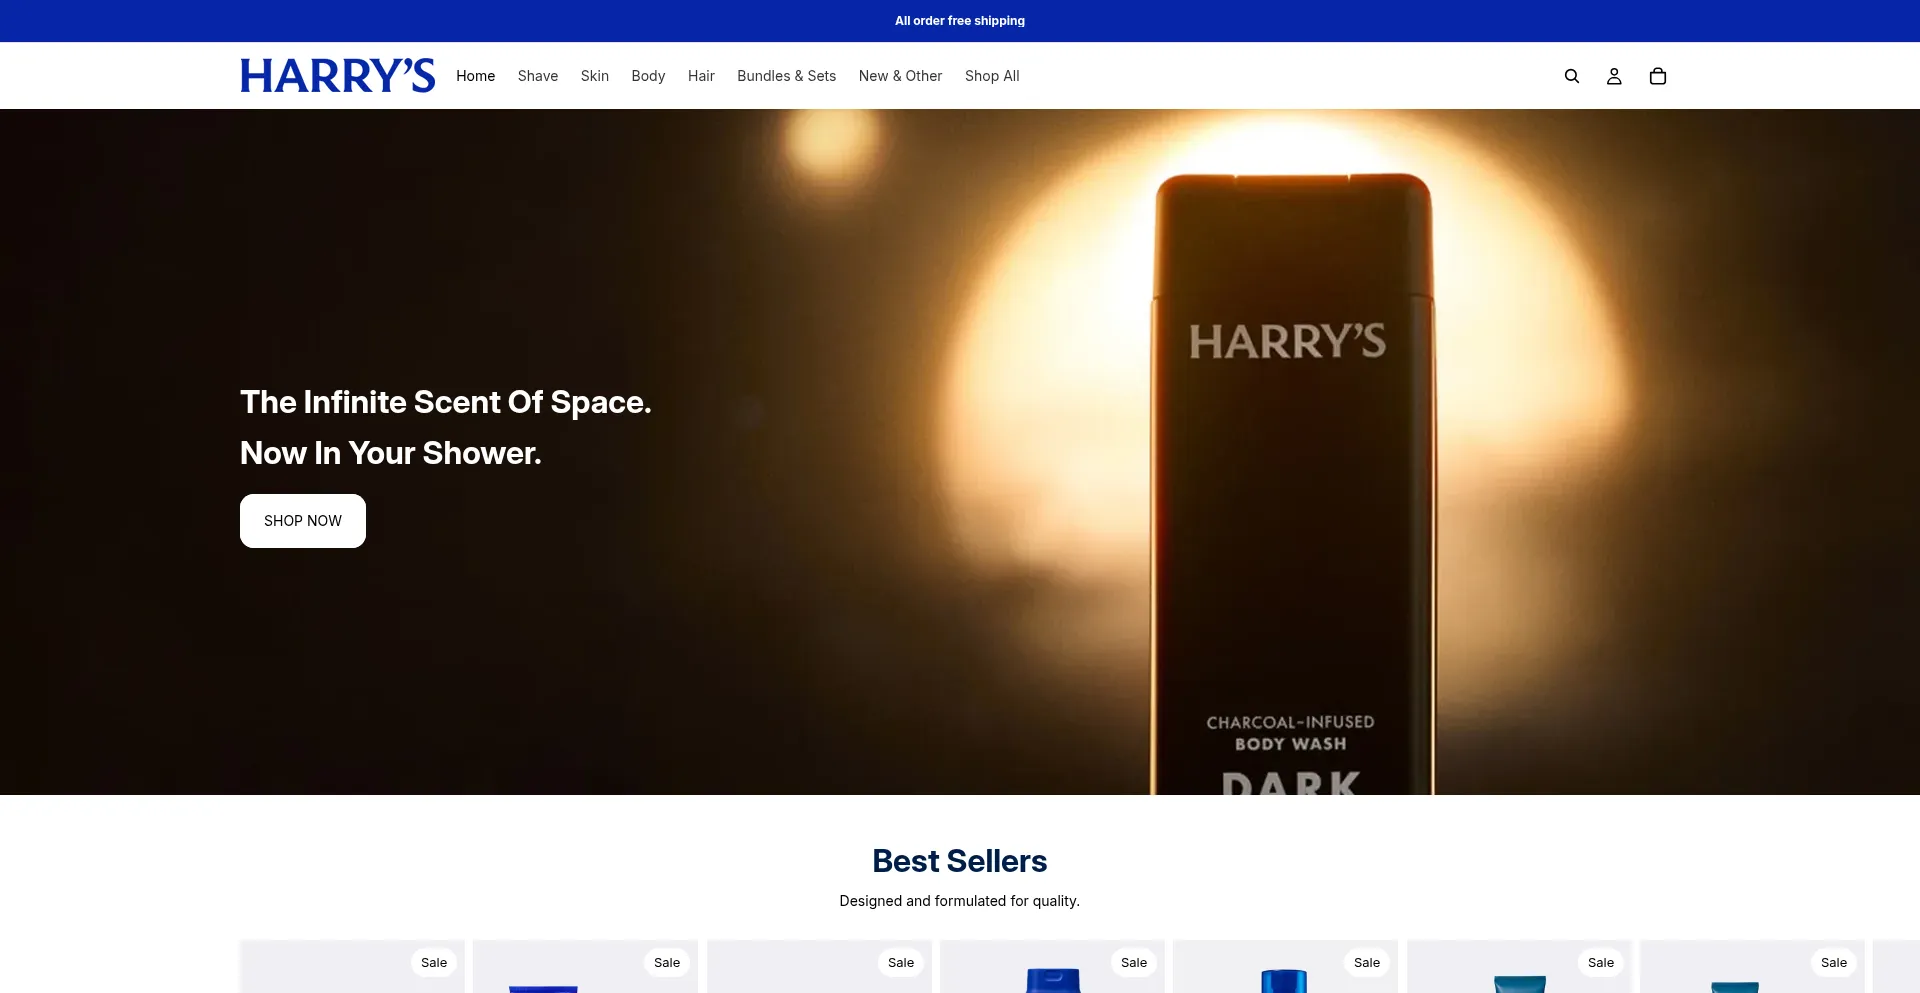Screen dimensions: 1920x993
Task: Open the Hair menu
Action: 701,76
